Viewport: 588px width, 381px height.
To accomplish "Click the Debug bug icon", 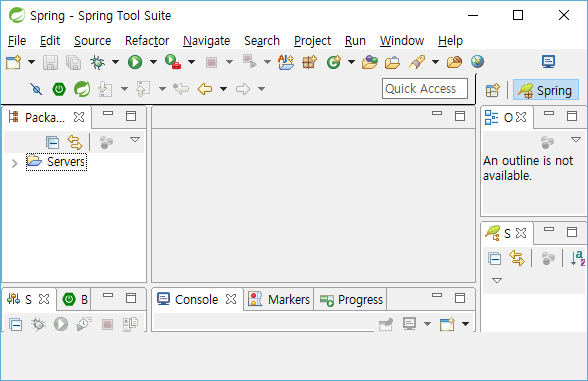I will pos(98,62).
